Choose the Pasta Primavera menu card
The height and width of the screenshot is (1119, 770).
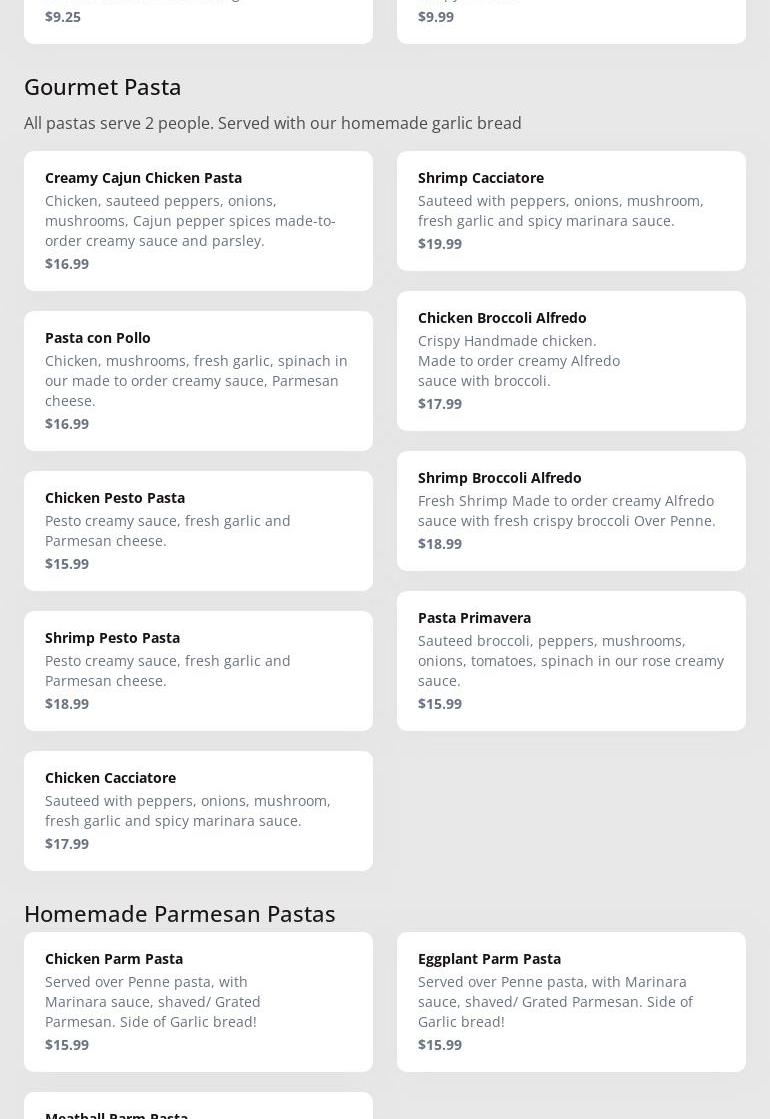(571, 660)
